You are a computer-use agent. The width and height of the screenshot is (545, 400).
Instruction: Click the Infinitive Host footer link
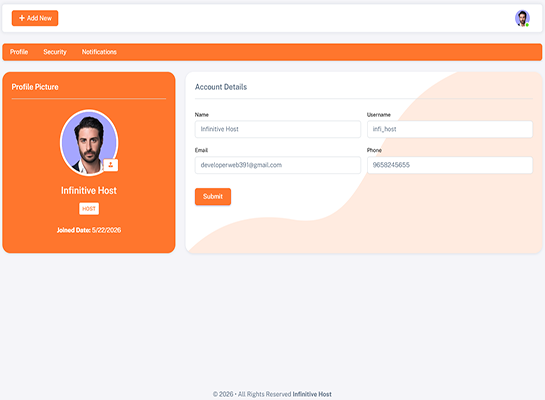pyautogui.click(x=312, y=394)
